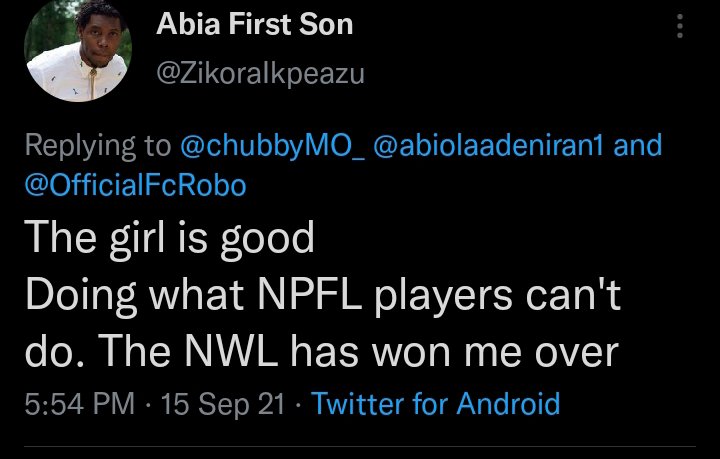Click the "Replying to" label

click(x=98, y=146)
